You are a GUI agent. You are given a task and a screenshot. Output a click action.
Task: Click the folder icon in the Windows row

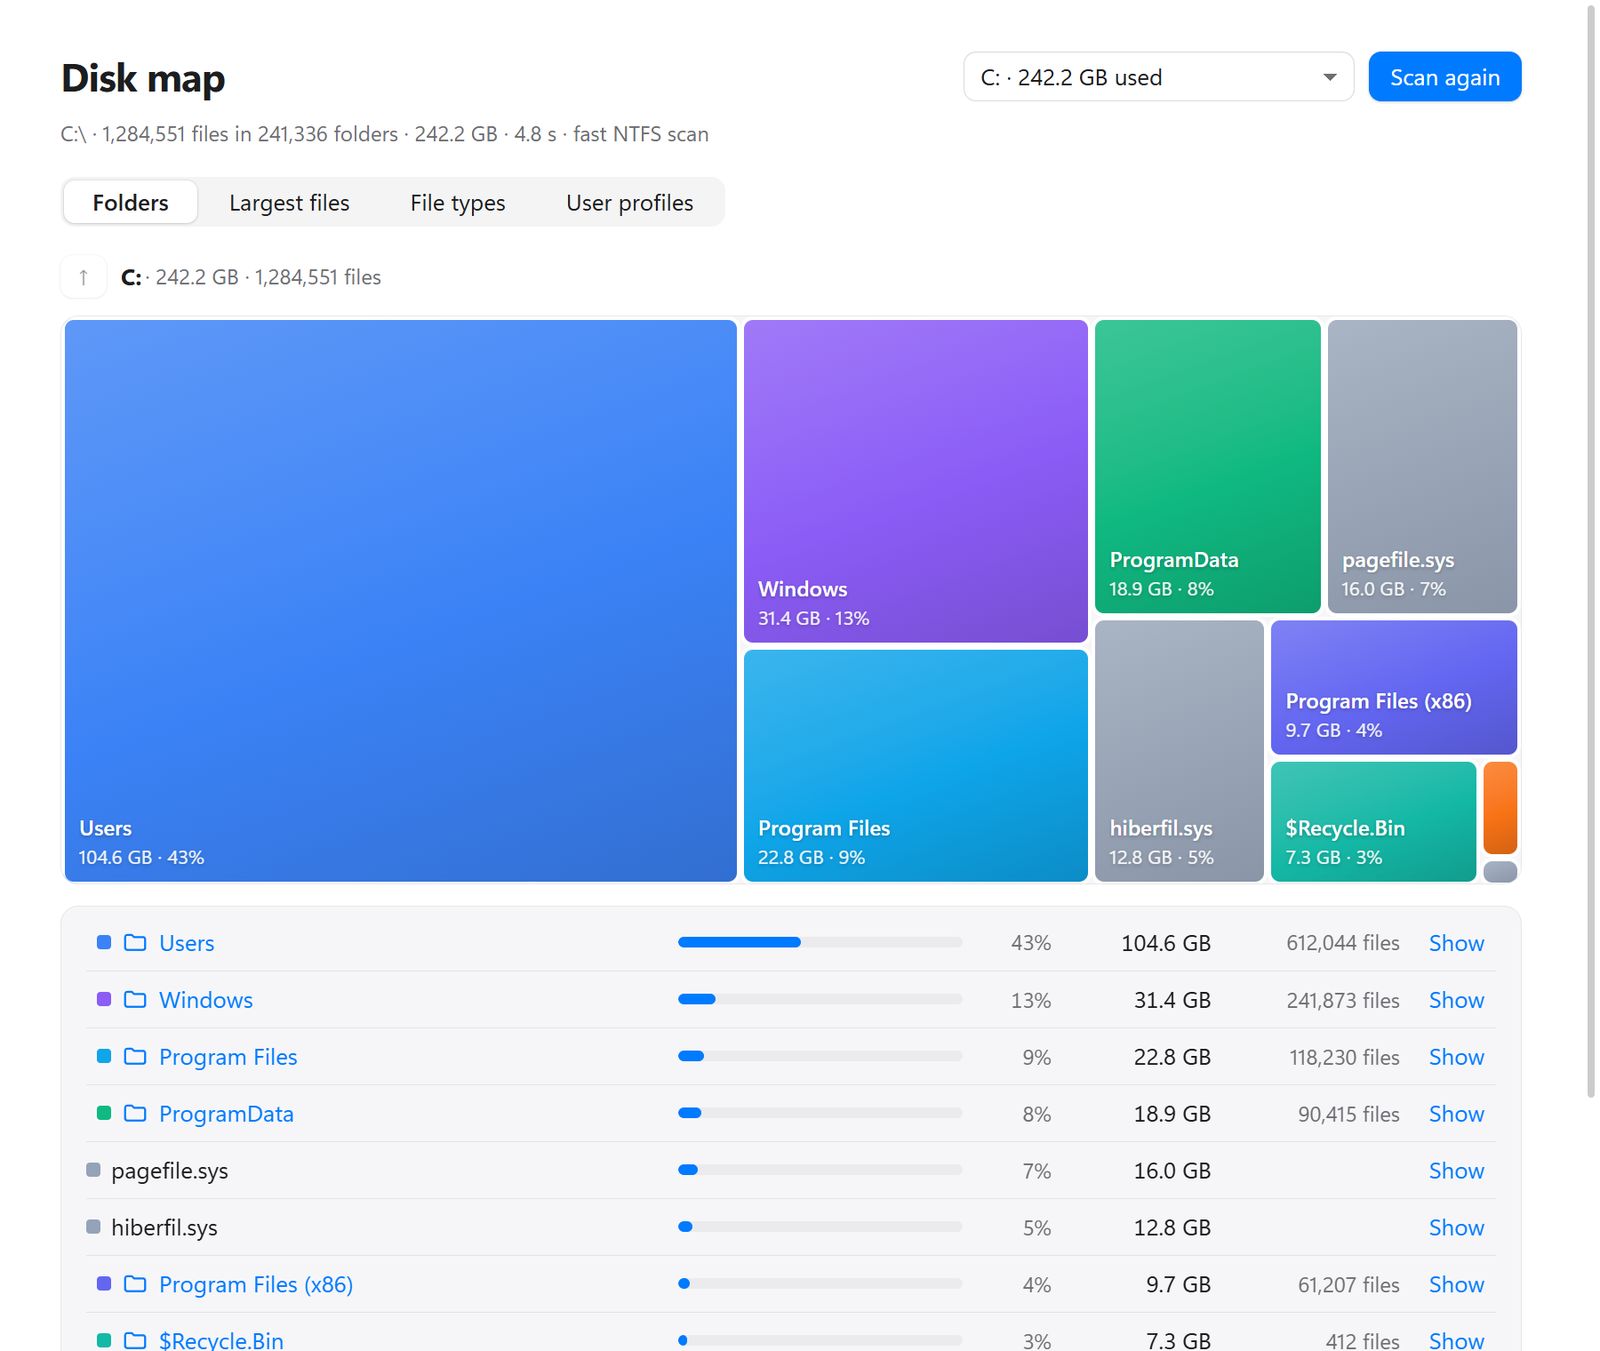(135, 999)
